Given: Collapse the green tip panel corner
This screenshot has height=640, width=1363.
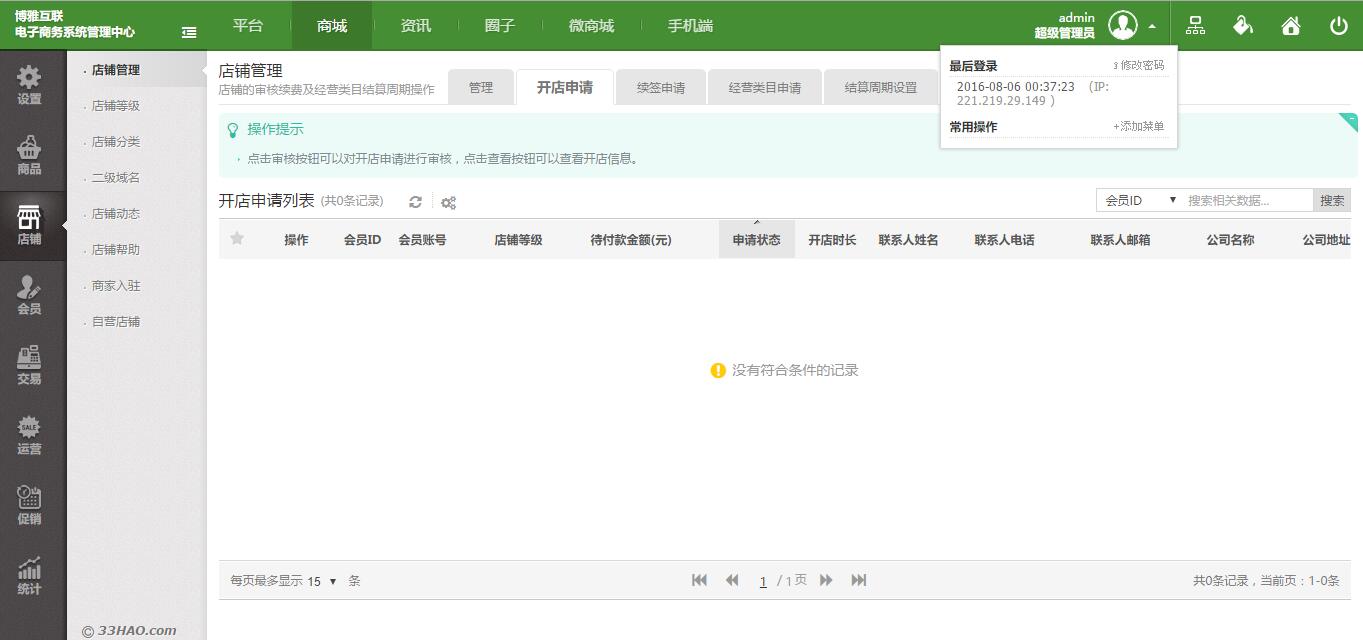Looking at the screenshot, I should pyautogui.click(x=1348, y=121).
